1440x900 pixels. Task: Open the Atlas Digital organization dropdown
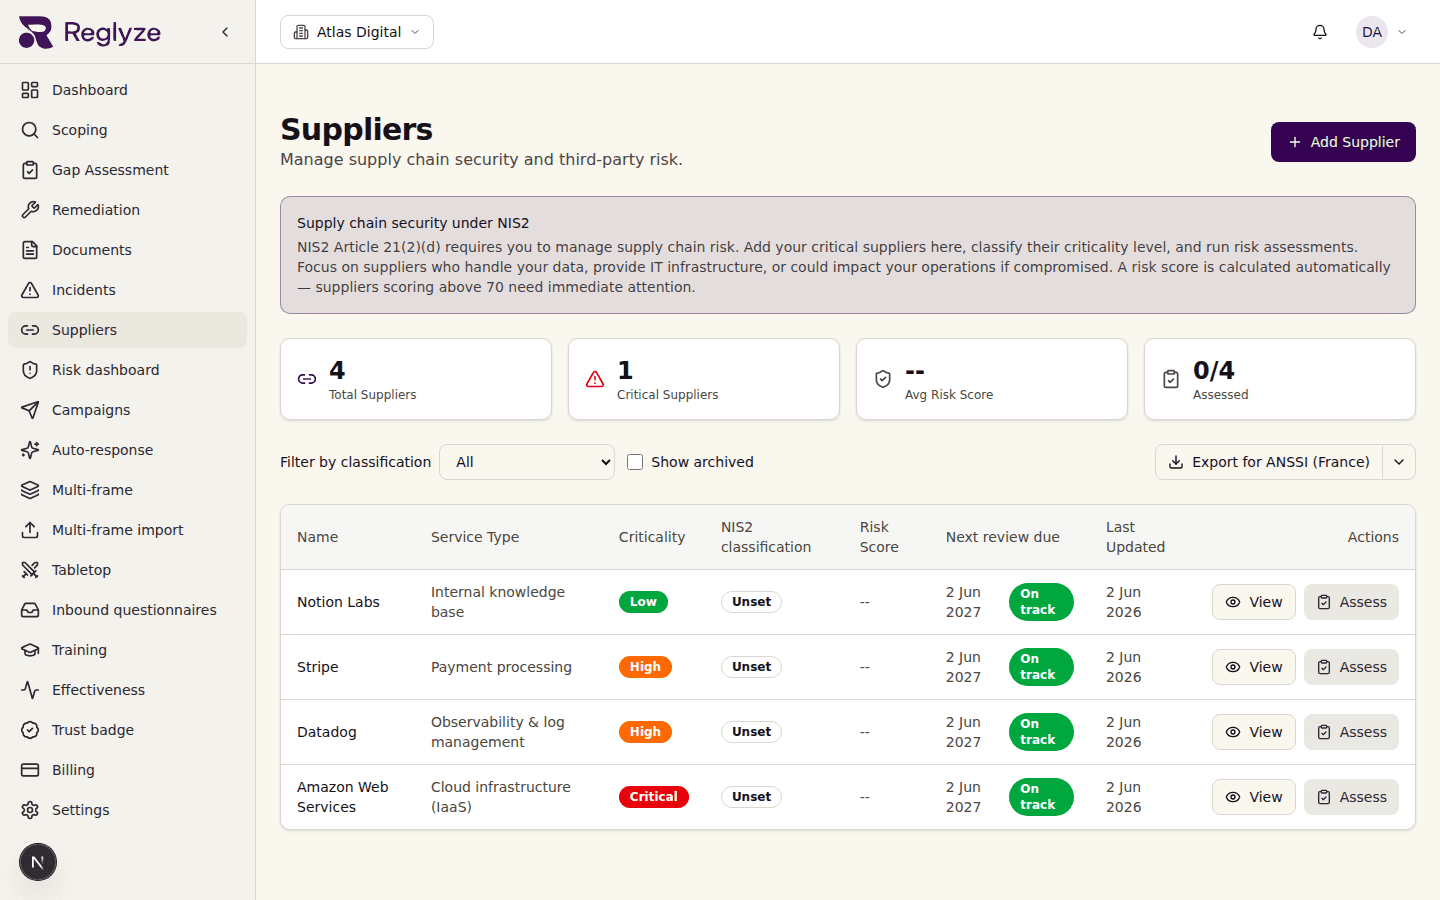click(x=357, y=32)
